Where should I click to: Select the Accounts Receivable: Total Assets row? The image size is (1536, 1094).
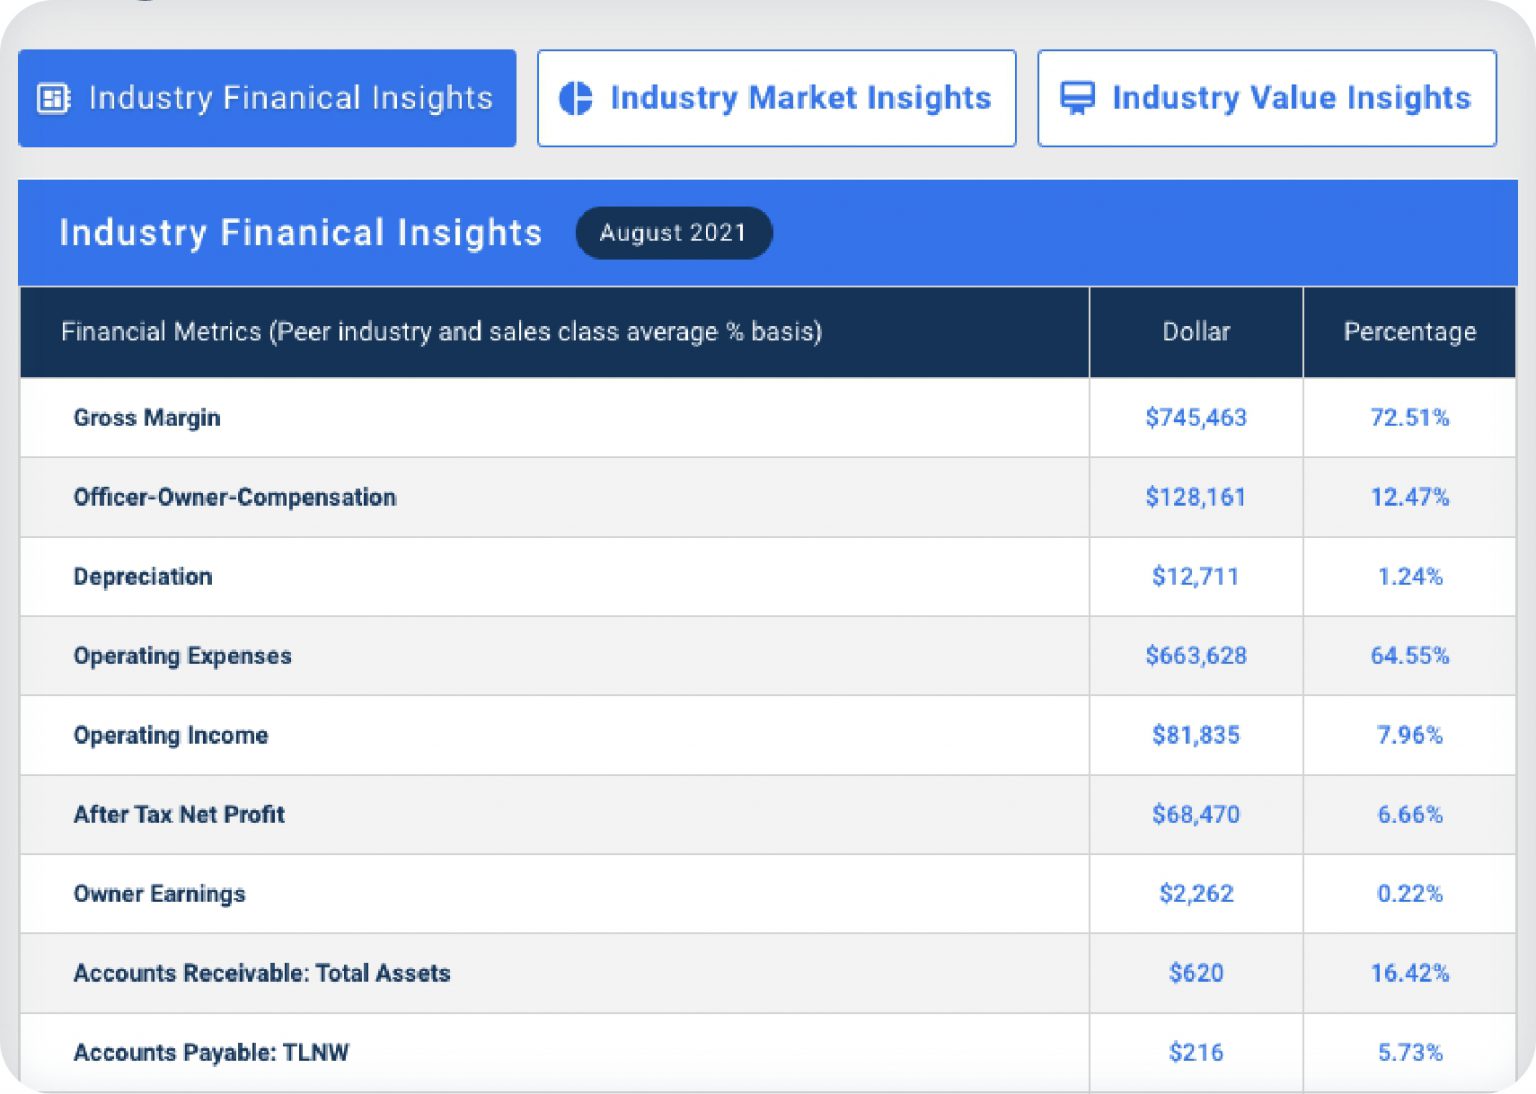262,973
